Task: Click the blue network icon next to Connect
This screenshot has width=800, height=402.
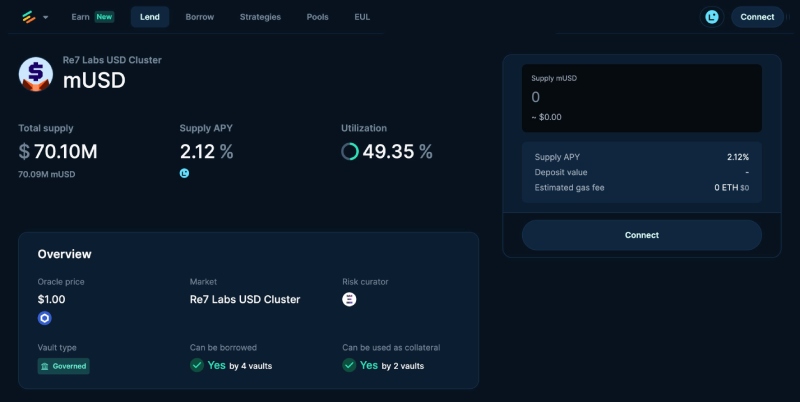Action: point(712,17)
